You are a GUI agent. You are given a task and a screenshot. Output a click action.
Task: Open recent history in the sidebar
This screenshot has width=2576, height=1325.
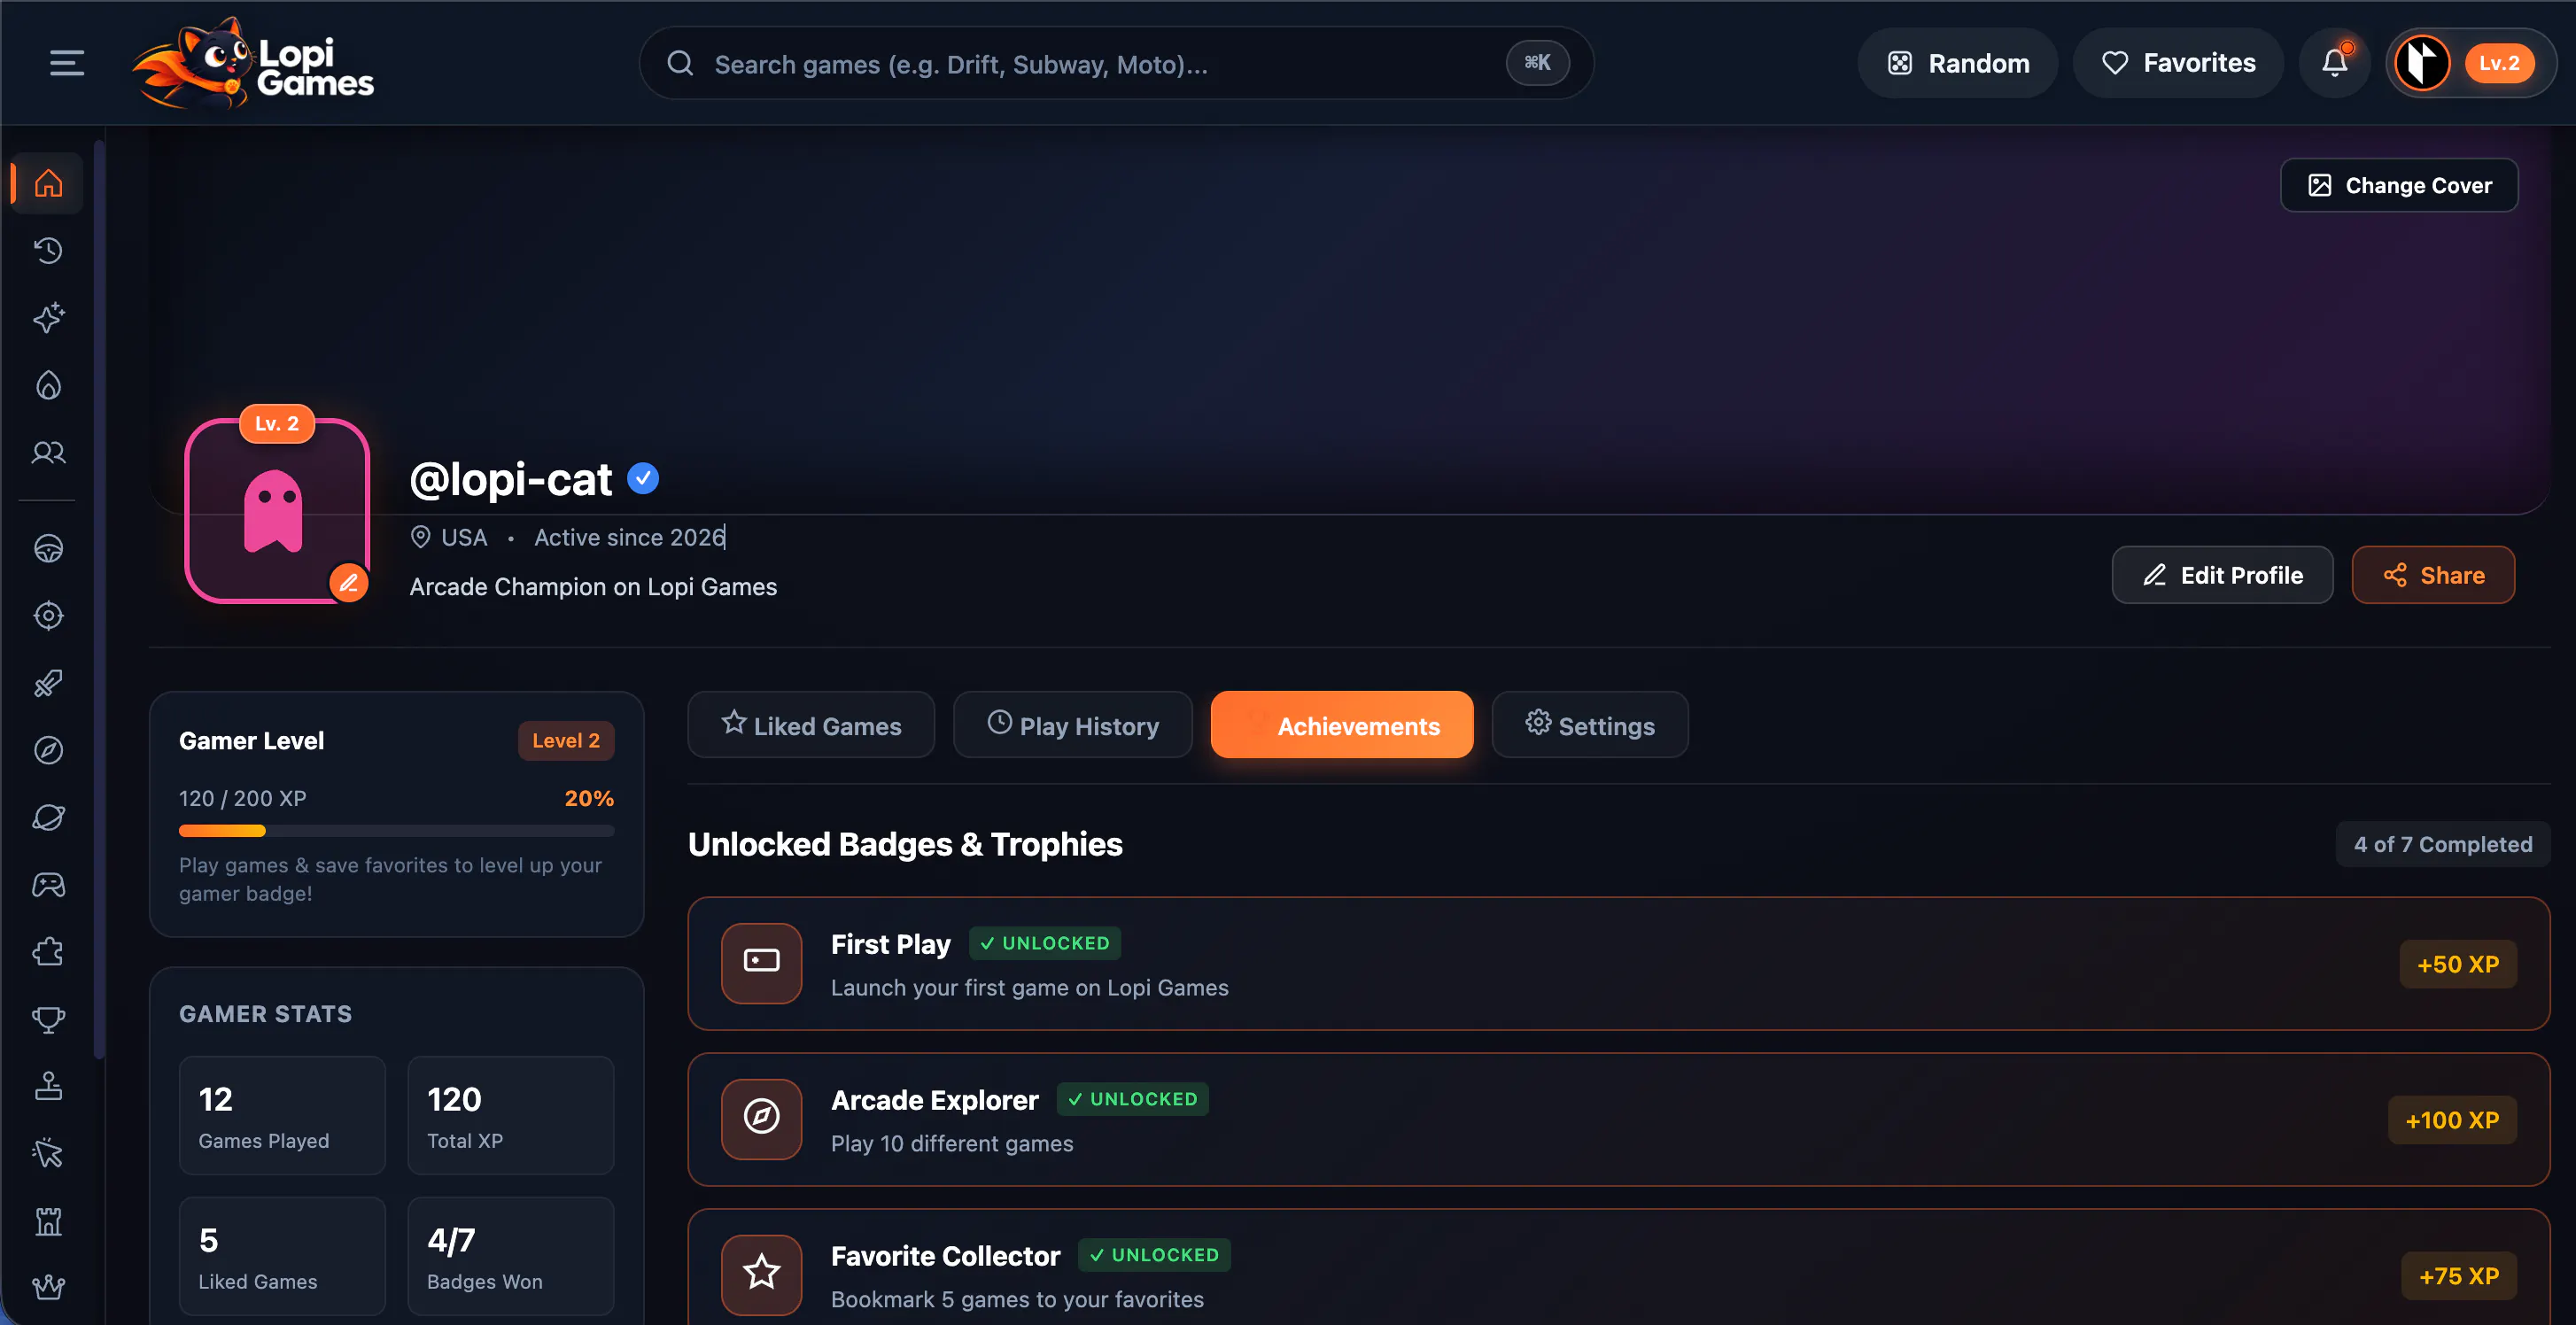click(x=48, y=250)
